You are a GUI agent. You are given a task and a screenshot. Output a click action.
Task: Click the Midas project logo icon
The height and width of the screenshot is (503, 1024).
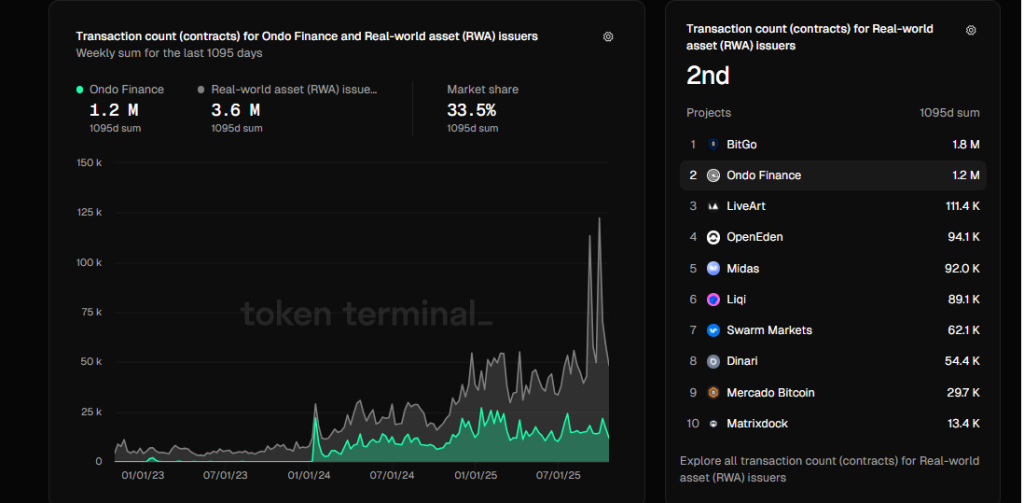(713, 269)
